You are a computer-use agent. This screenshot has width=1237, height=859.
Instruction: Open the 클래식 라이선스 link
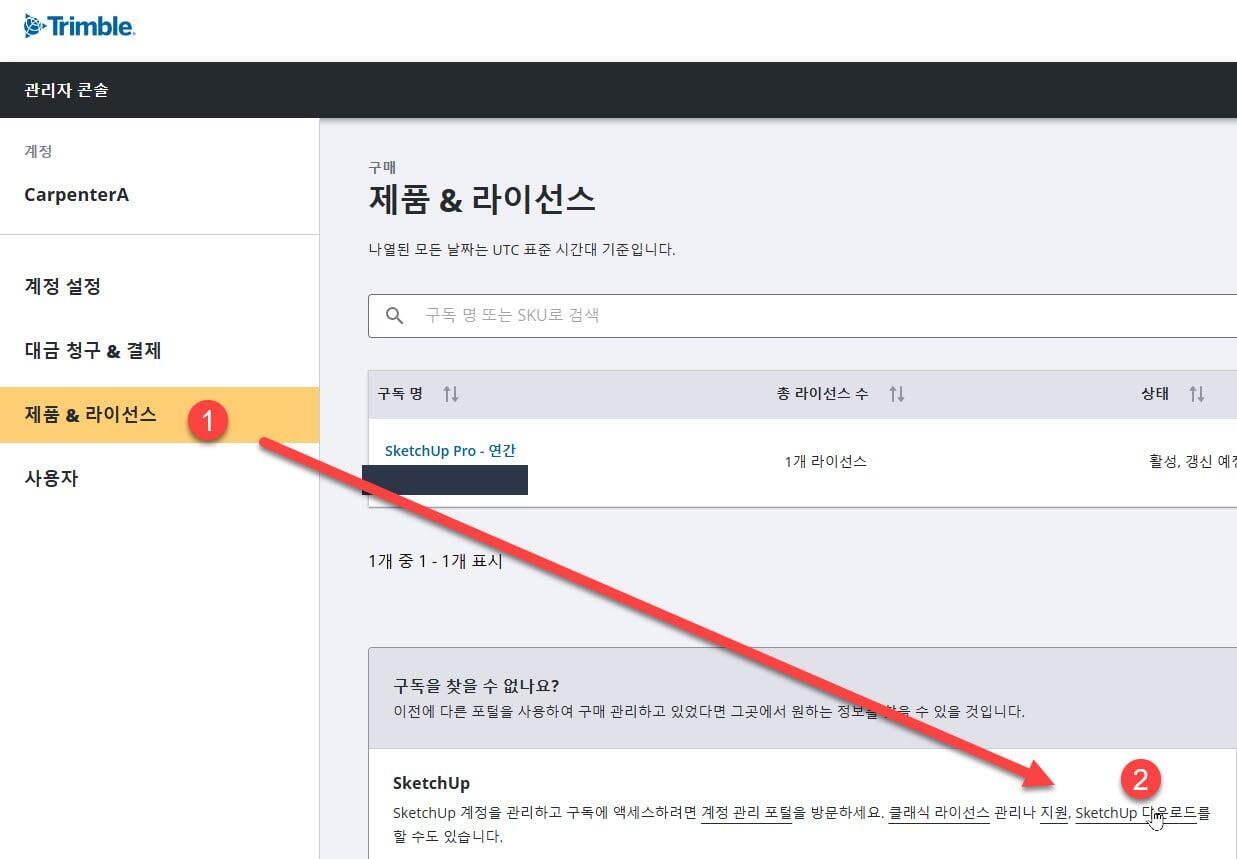(938, 813)
